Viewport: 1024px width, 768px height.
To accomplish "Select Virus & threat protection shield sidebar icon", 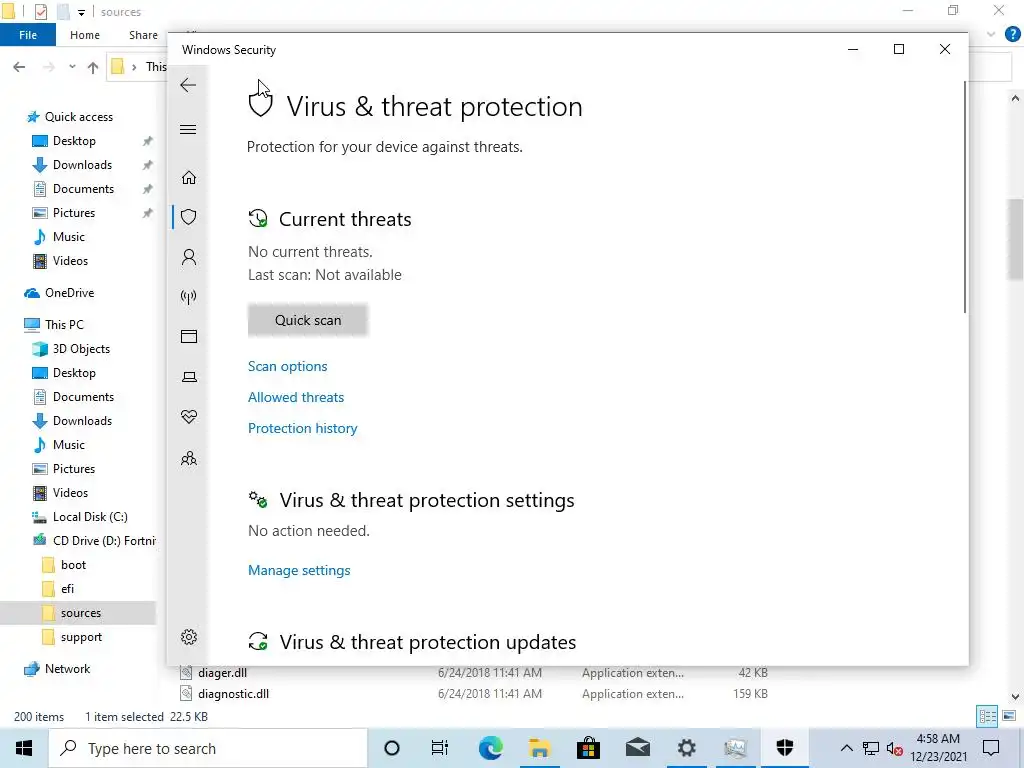I will click(x=189, y=217).
